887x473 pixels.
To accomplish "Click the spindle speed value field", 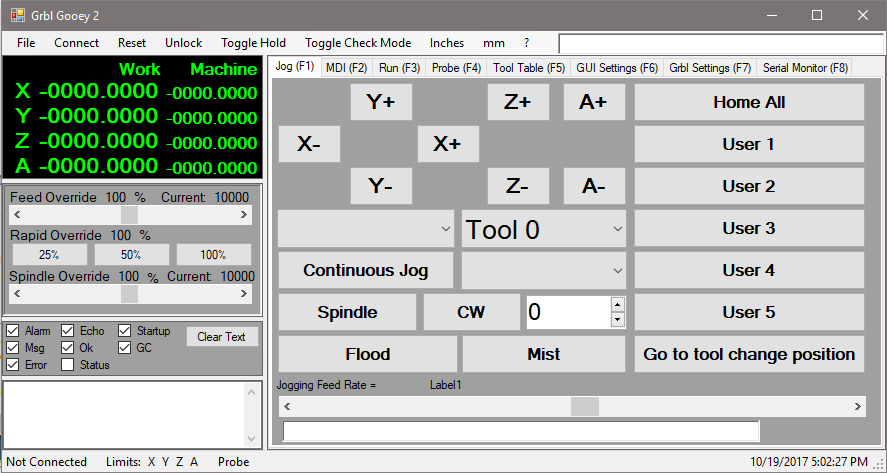I will tap(569, 312).
